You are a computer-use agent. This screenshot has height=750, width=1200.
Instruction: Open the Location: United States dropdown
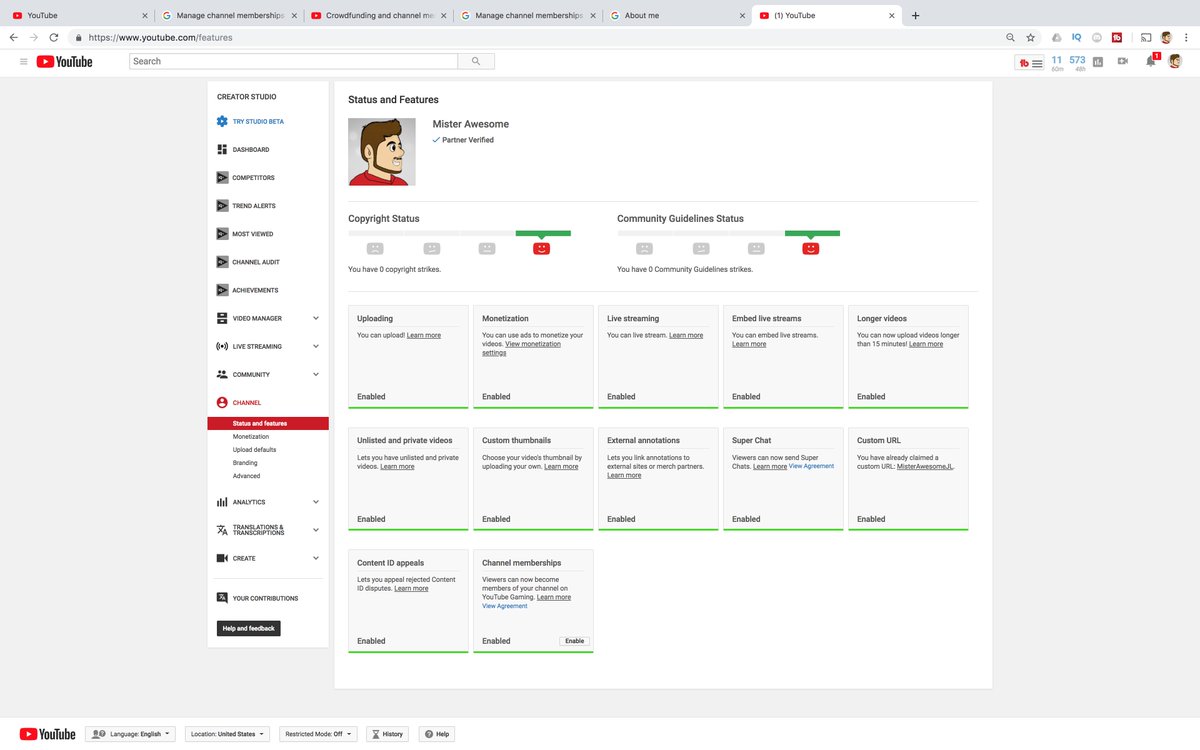(227, 734)
